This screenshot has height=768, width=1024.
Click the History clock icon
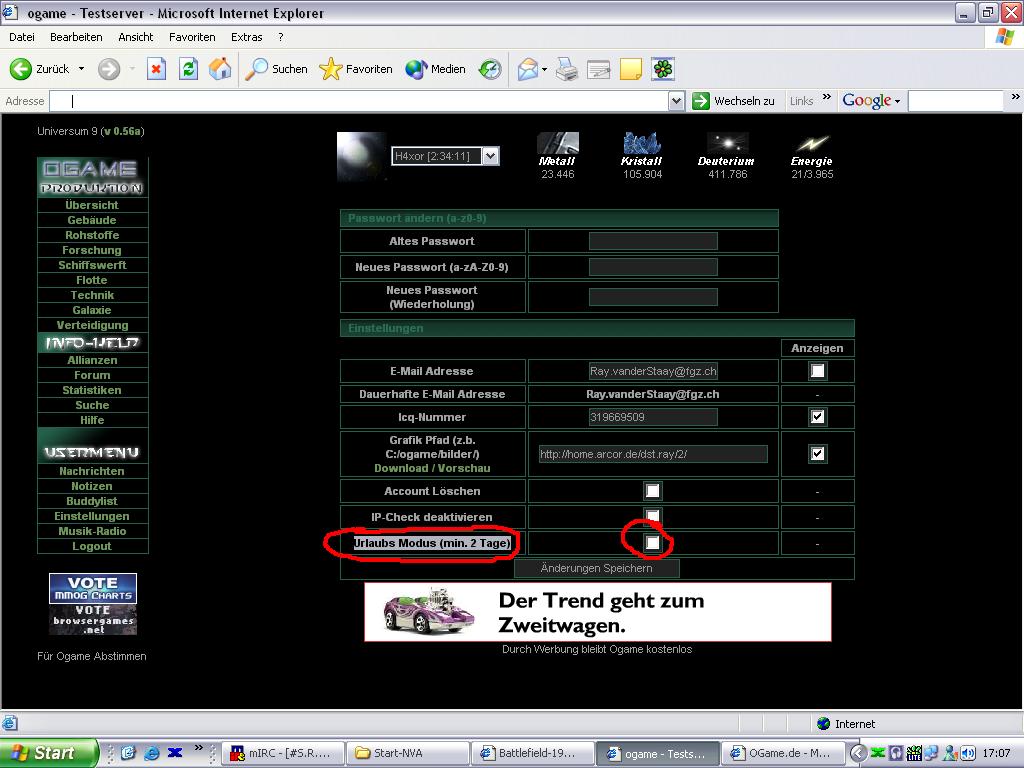(490, 69)
